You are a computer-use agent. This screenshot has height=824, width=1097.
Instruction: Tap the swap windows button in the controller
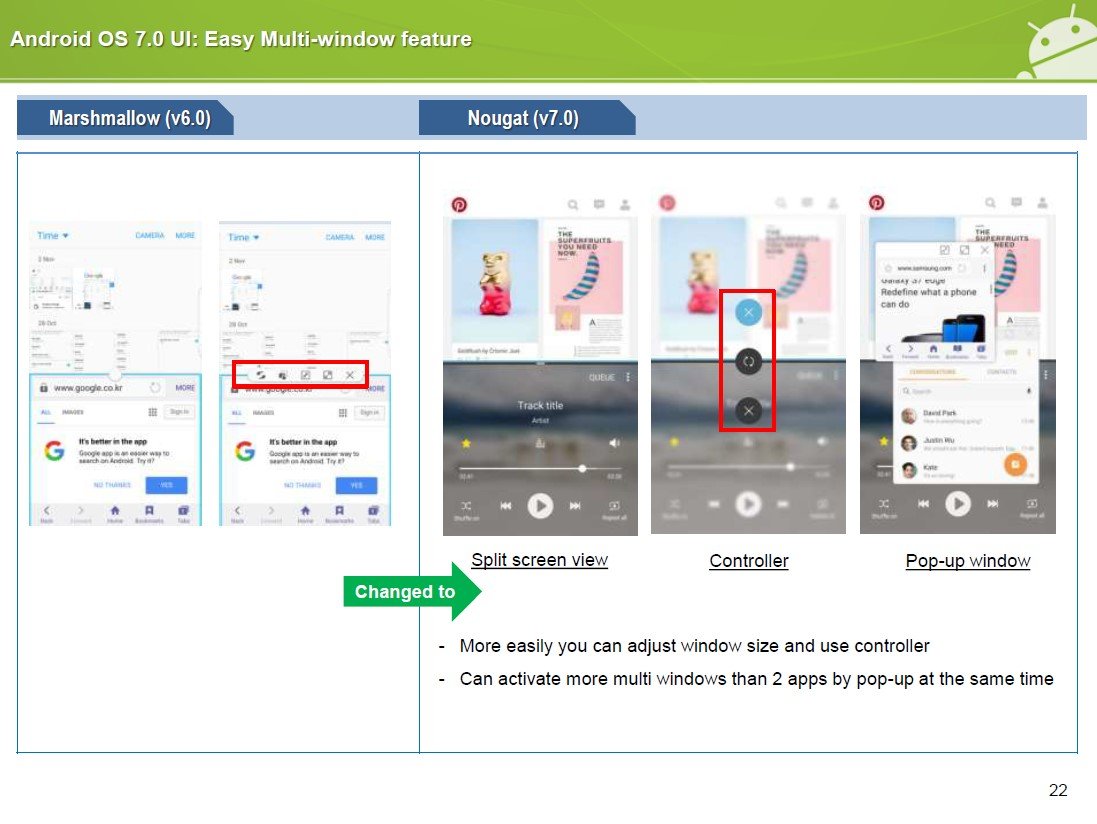point(748,361)
